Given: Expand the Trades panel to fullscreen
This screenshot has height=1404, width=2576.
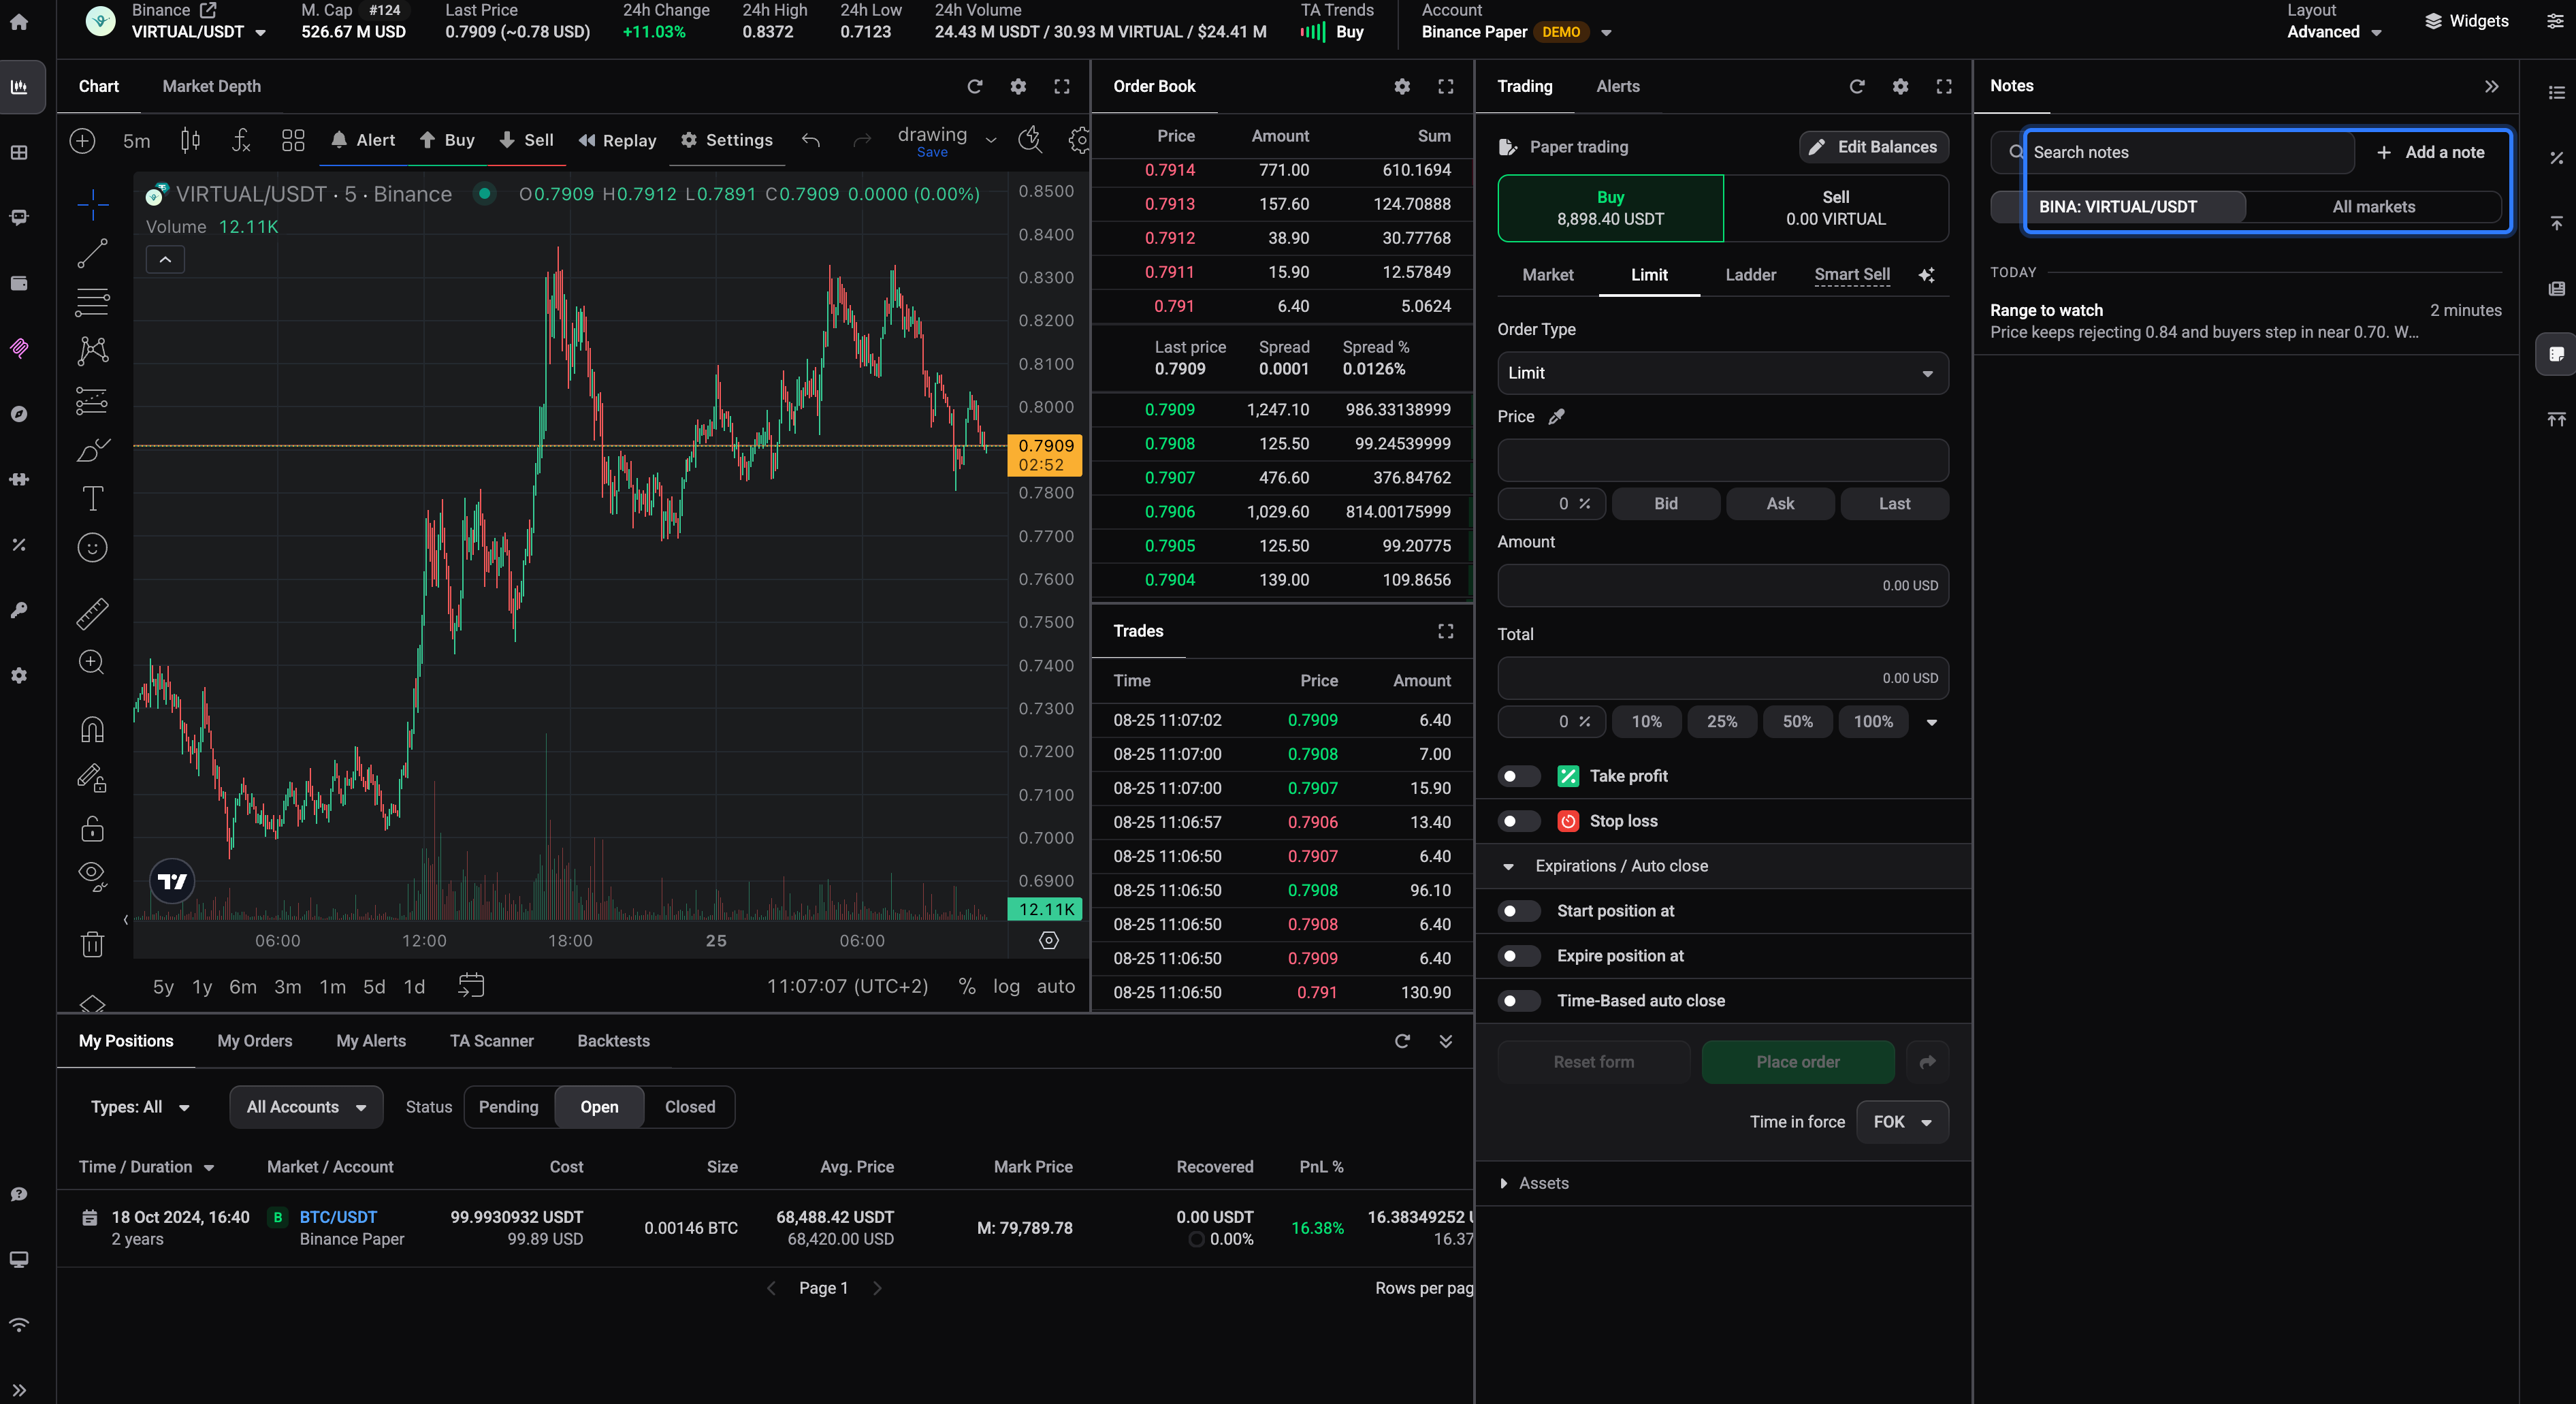Looking at the screenshot, I should pyautogui.click(x=1446, y=631).
